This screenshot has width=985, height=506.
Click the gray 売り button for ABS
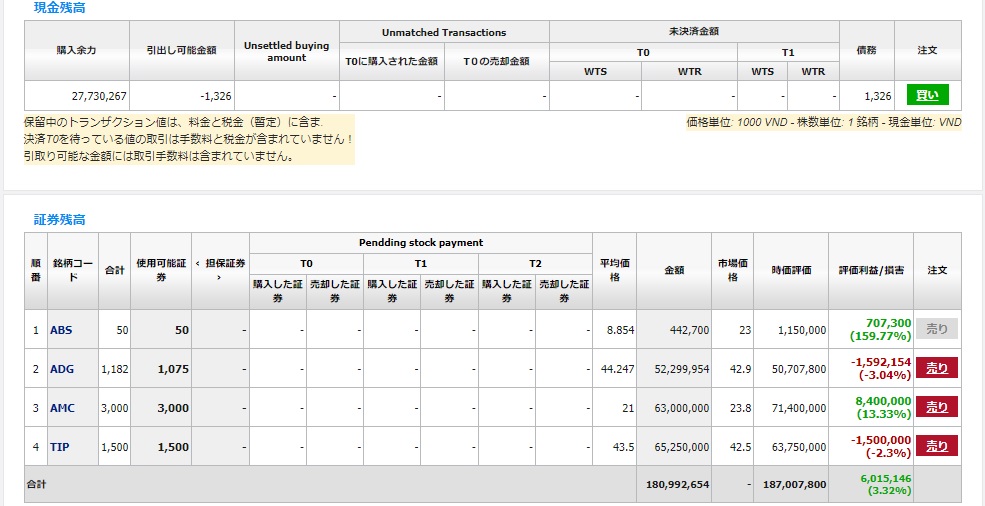[937, 329]
